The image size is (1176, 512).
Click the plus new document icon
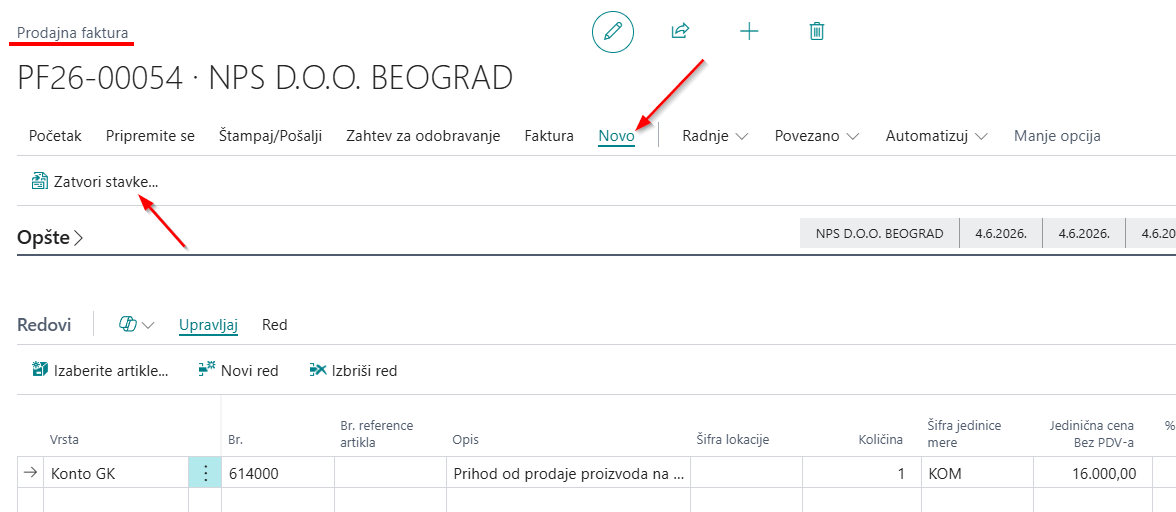coord(748,31)
